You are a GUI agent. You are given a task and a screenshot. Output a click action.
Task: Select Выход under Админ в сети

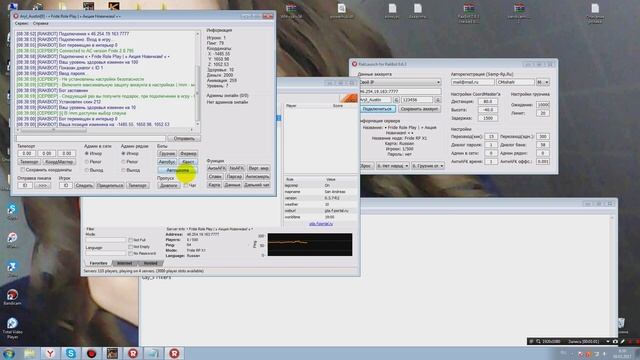(87, 170)
